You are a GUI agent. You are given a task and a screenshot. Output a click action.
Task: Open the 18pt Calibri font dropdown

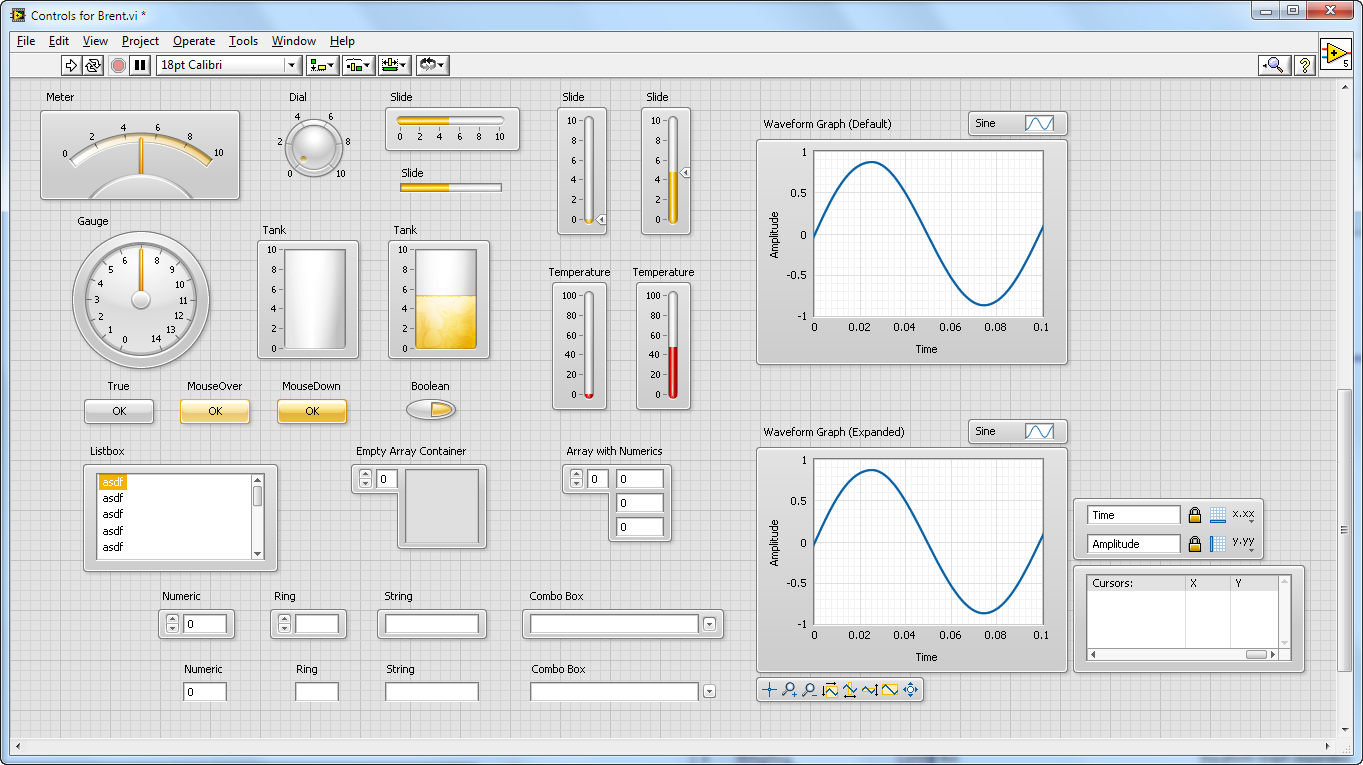[x=292, y=65]
